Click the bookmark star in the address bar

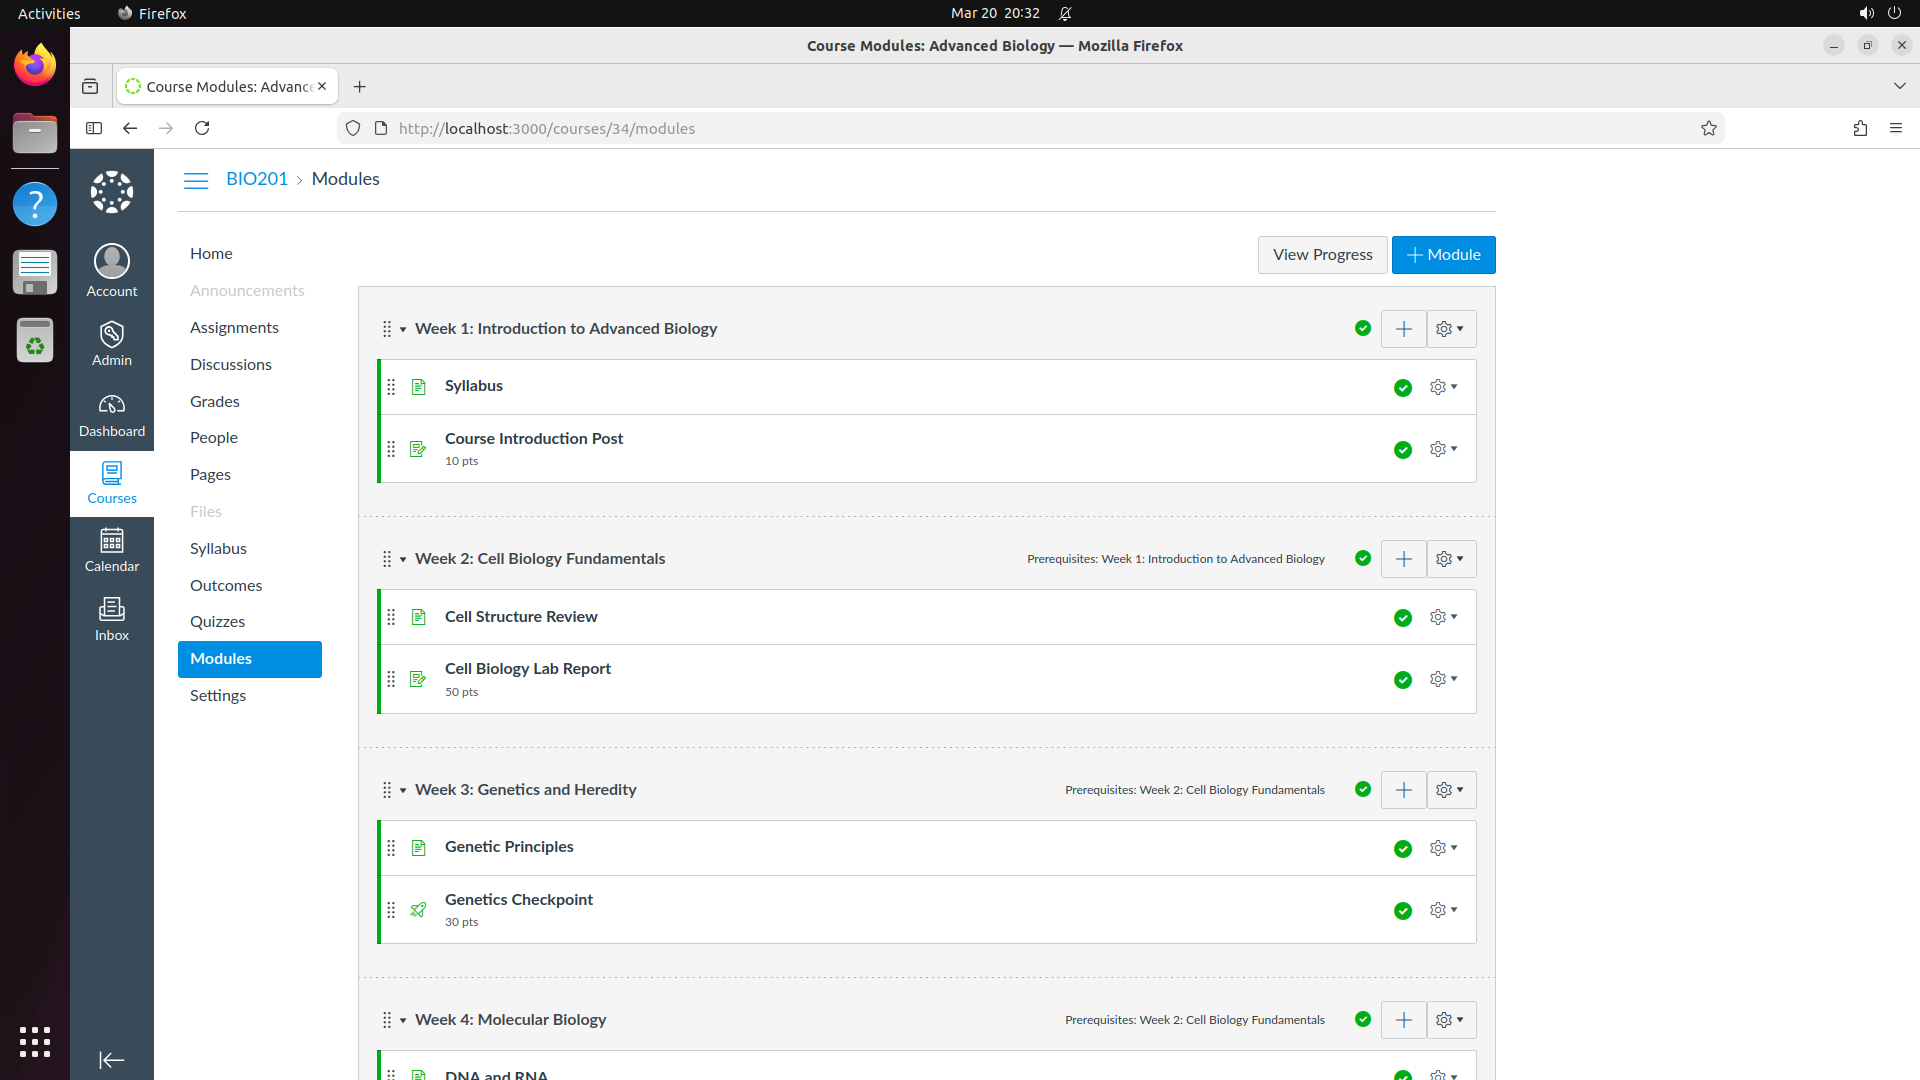[1709, 128]
